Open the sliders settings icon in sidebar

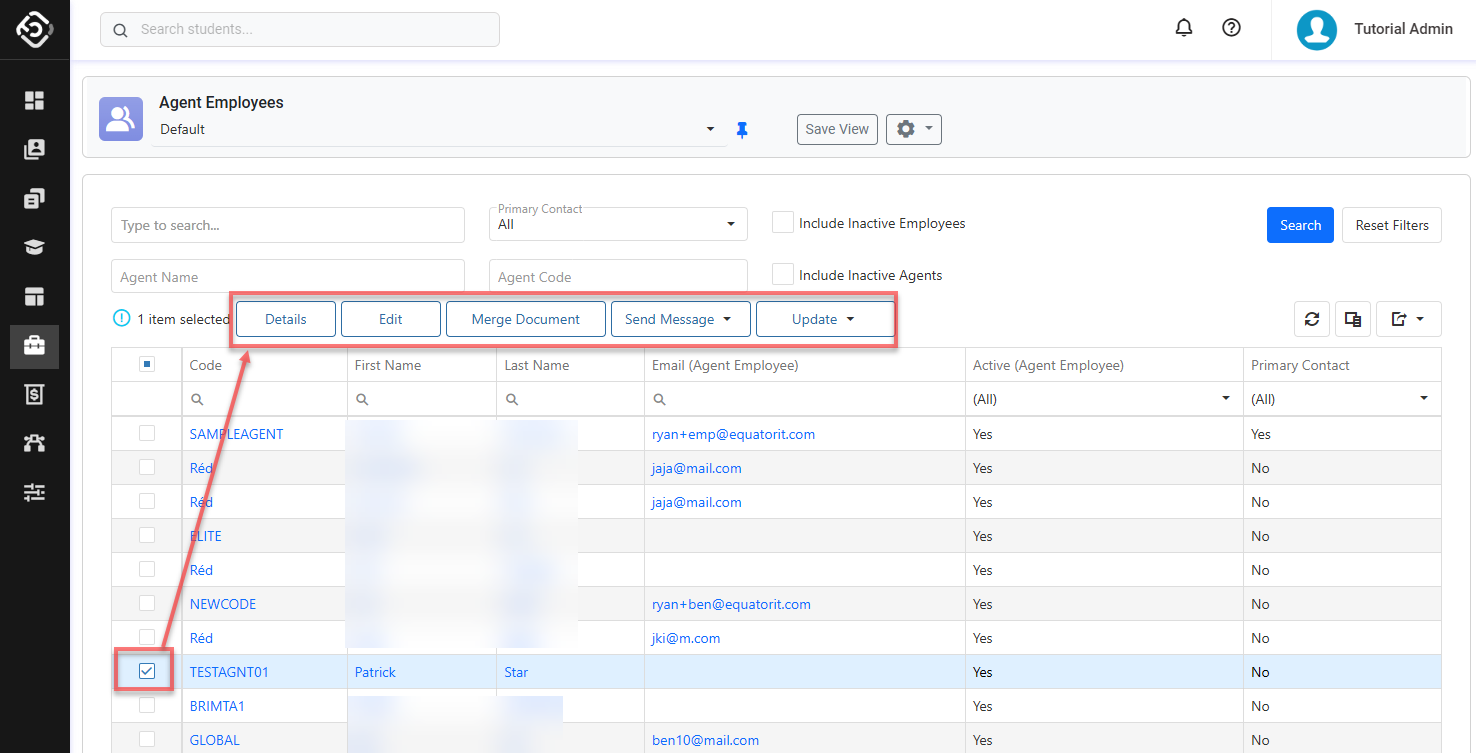click(x=35, y=492)
